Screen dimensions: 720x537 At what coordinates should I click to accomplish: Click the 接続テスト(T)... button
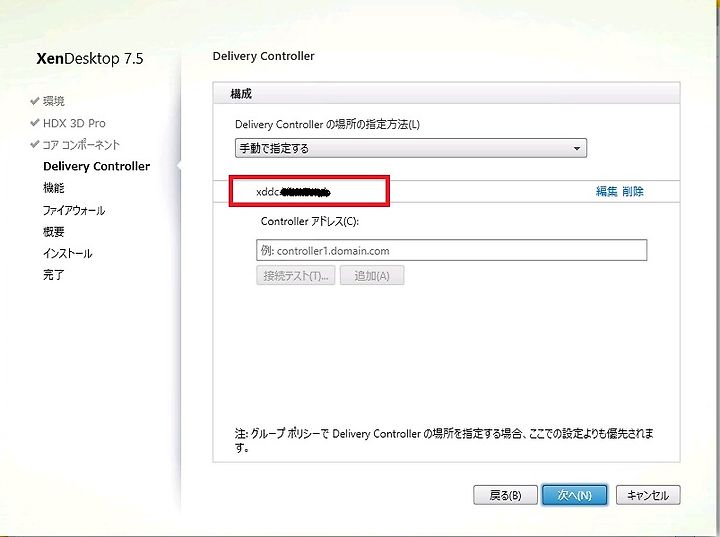[x=296, y=276]
